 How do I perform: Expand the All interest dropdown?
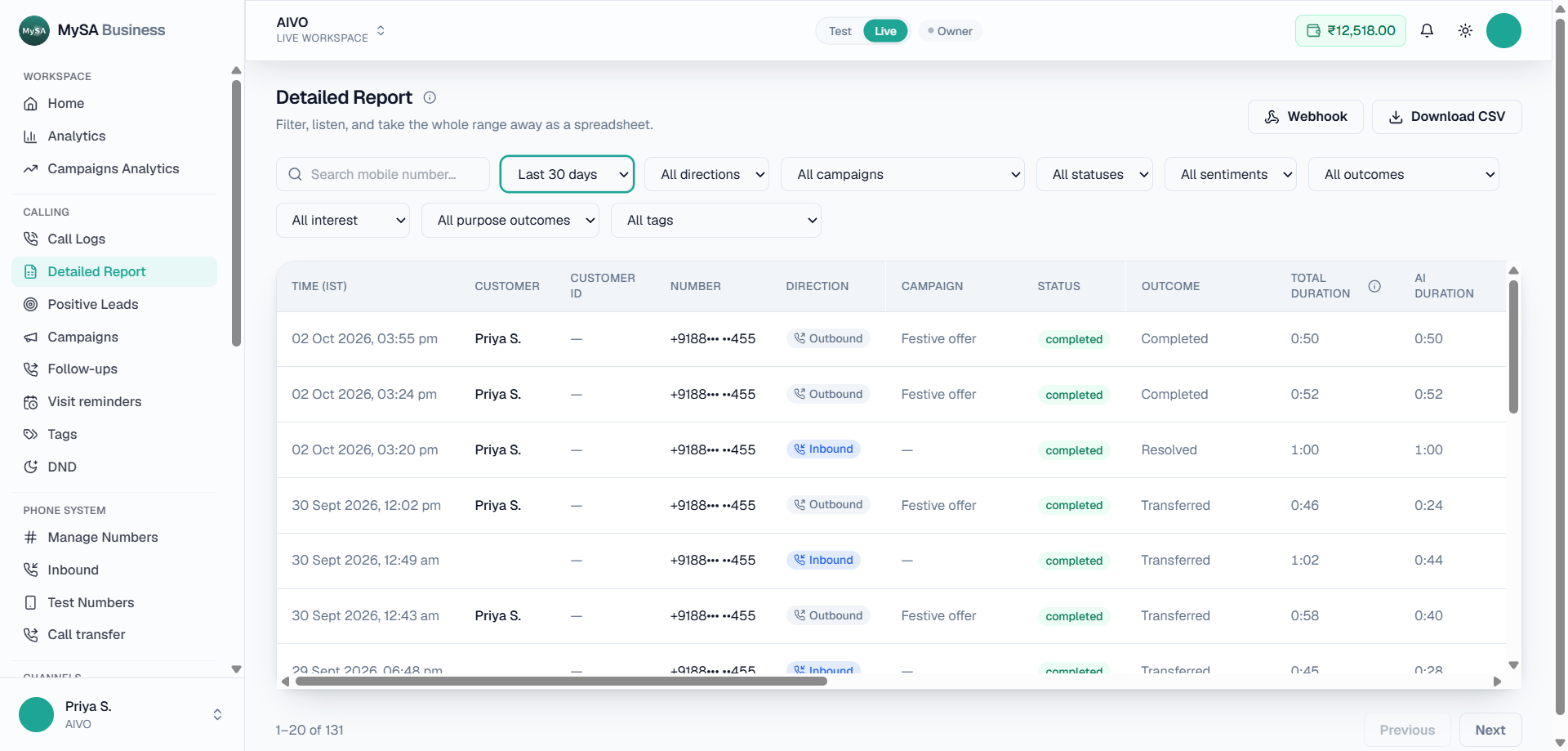pyautogui.click(x=343, y=220)
